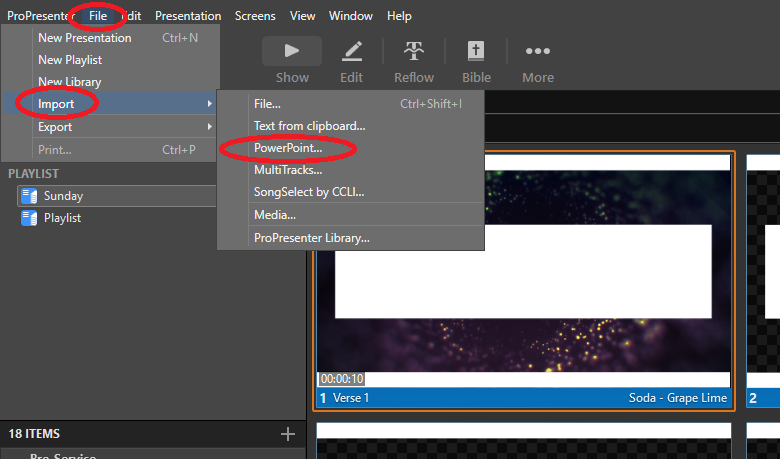Click the icon beside Playlist item
Screen dimensions: 780x459
29,218
